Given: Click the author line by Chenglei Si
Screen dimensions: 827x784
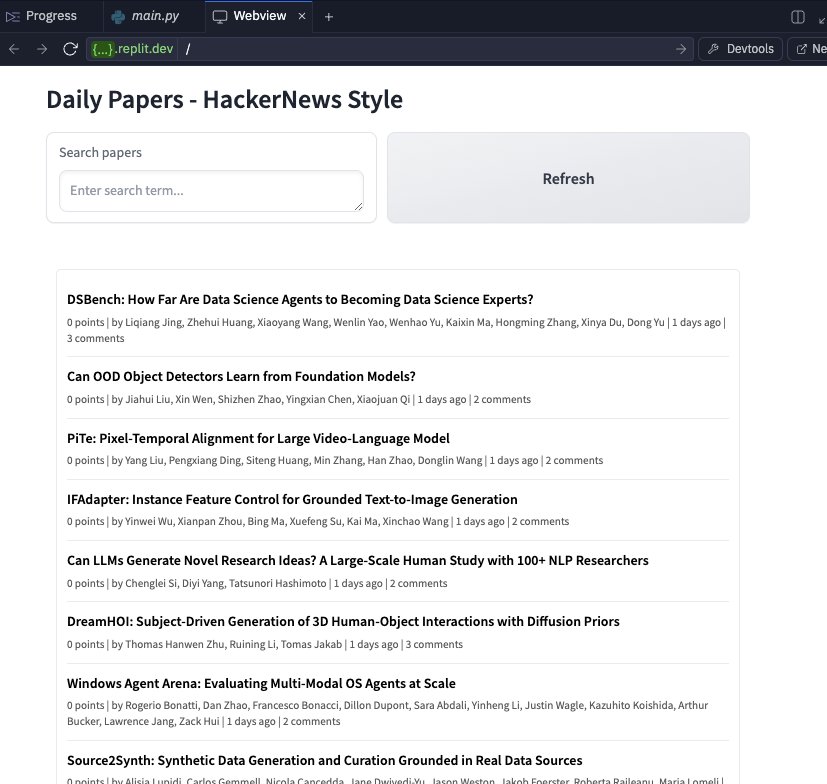Looking at the screenshot, I should (x=226, y=584).
